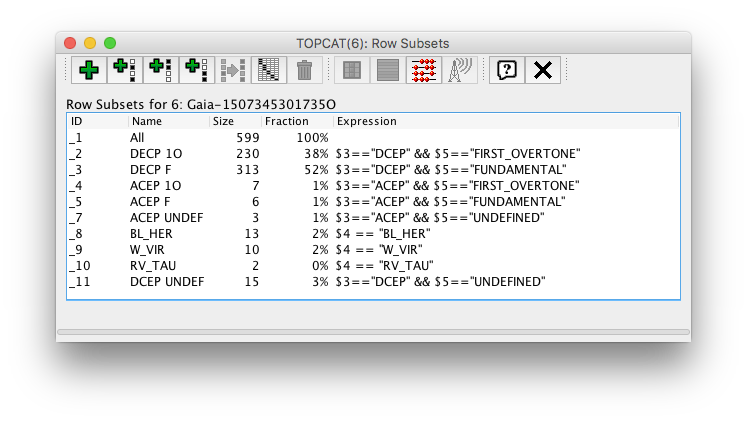Select the ACEP UNDEF subset name

tap(166, 218)
